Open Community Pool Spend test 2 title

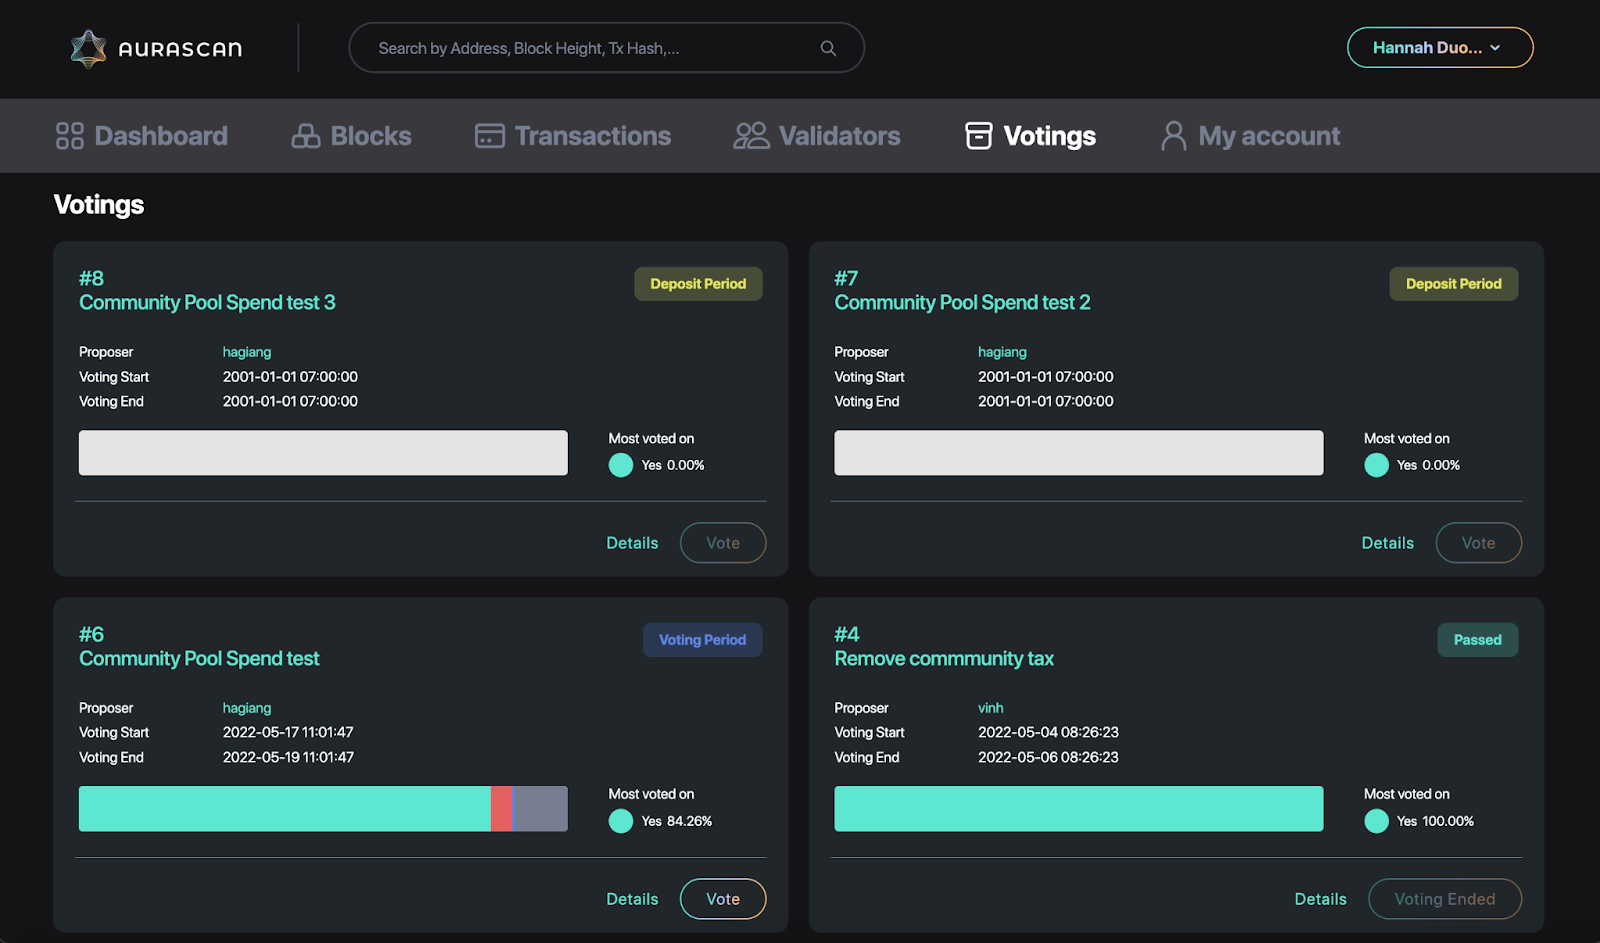[962, 303]
